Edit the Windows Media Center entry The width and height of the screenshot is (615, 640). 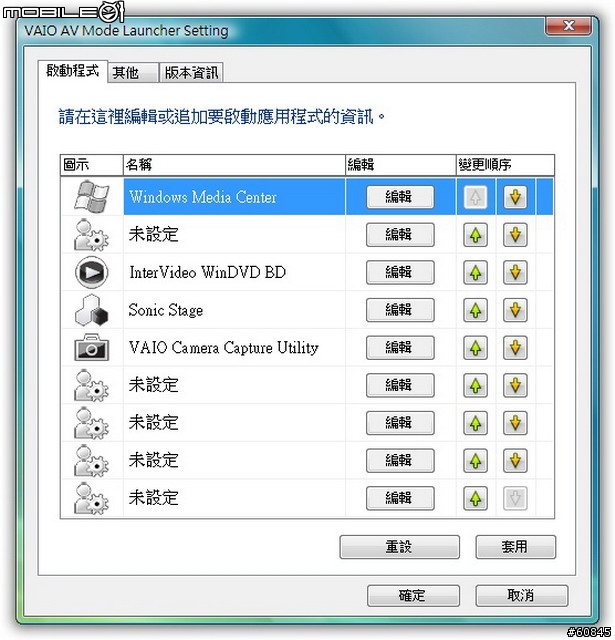tap(400, 197)
